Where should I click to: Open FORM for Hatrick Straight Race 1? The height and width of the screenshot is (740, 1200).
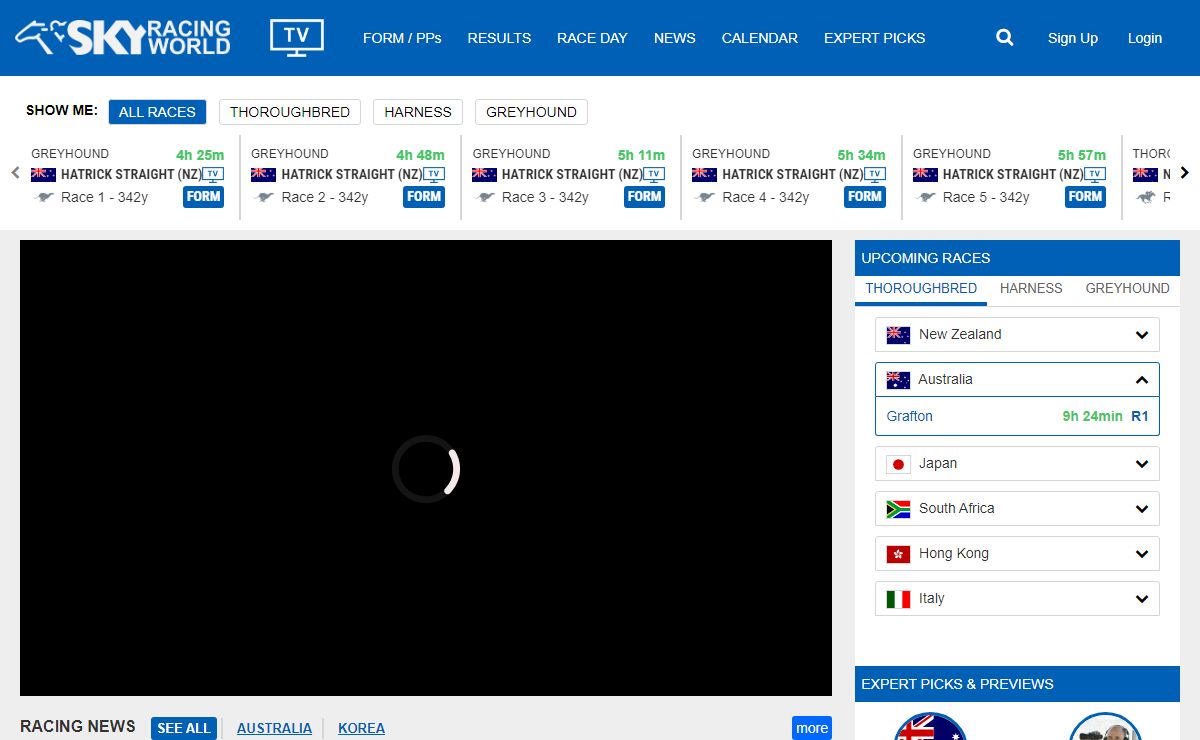pos(203,197)
